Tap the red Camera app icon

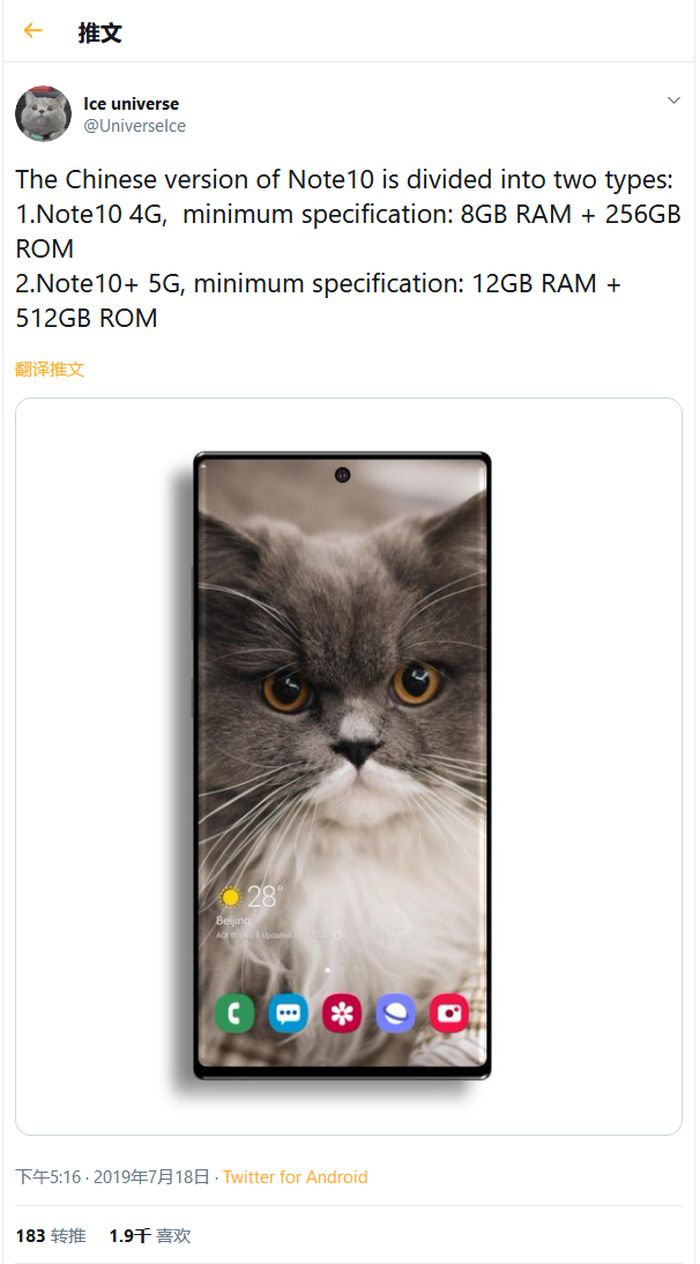pos(450,1014)
